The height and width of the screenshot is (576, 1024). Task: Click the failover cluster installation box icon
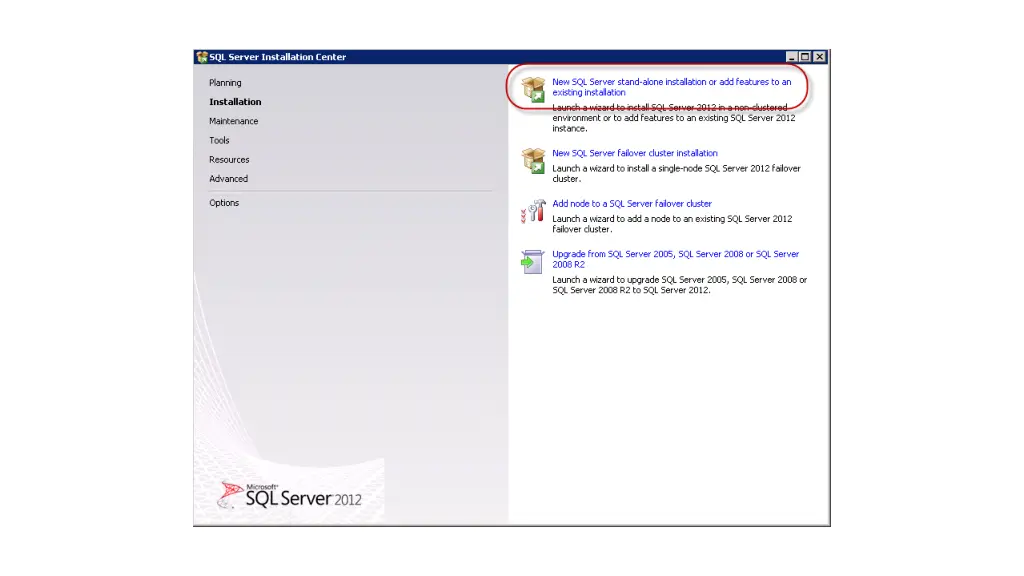(531, 160)
